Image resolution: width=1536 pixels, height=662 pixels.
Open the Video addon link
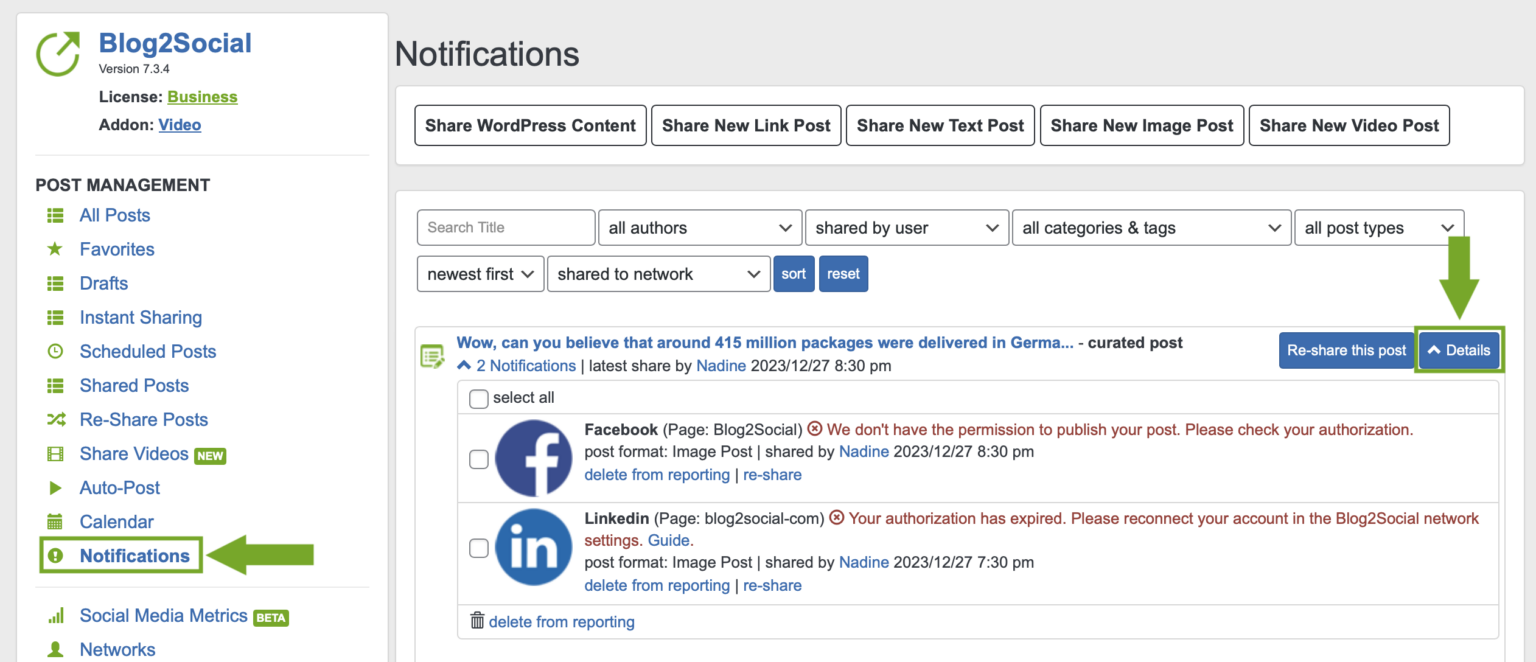[x=180, y=125]
